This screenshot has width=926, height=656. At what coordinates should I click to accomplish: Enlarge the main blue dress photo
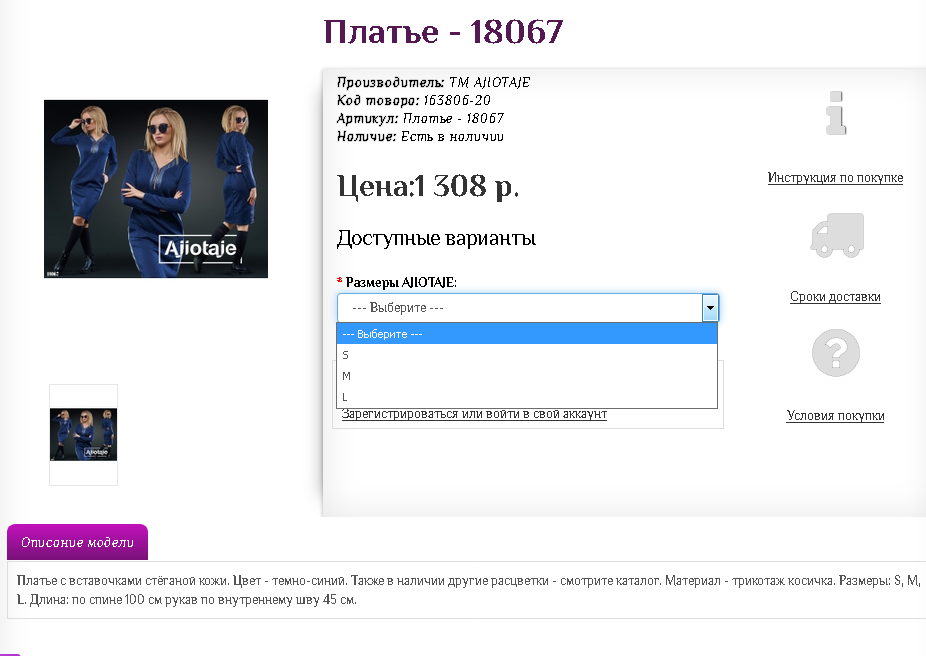(156, 189)
